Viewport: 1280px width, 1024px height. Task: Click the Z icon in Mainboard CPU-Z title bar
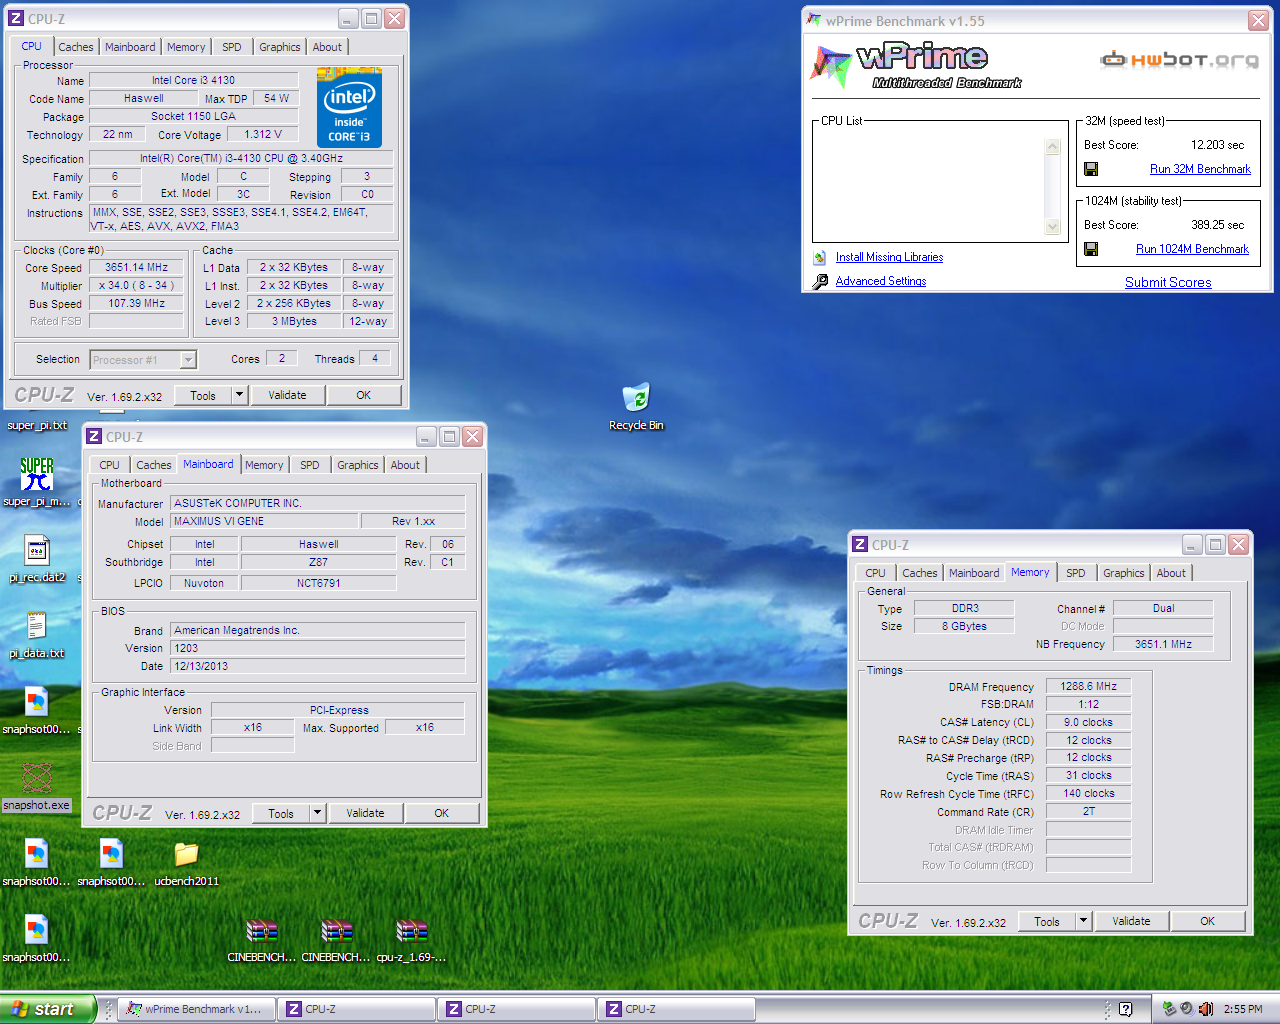coord(94,437)
